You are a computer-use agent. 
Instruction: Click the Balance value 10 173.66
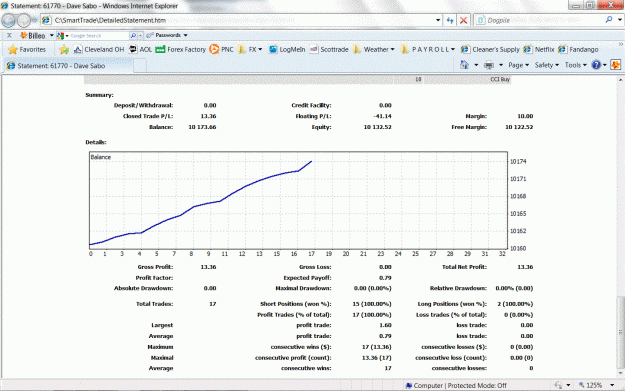[202, 127]
